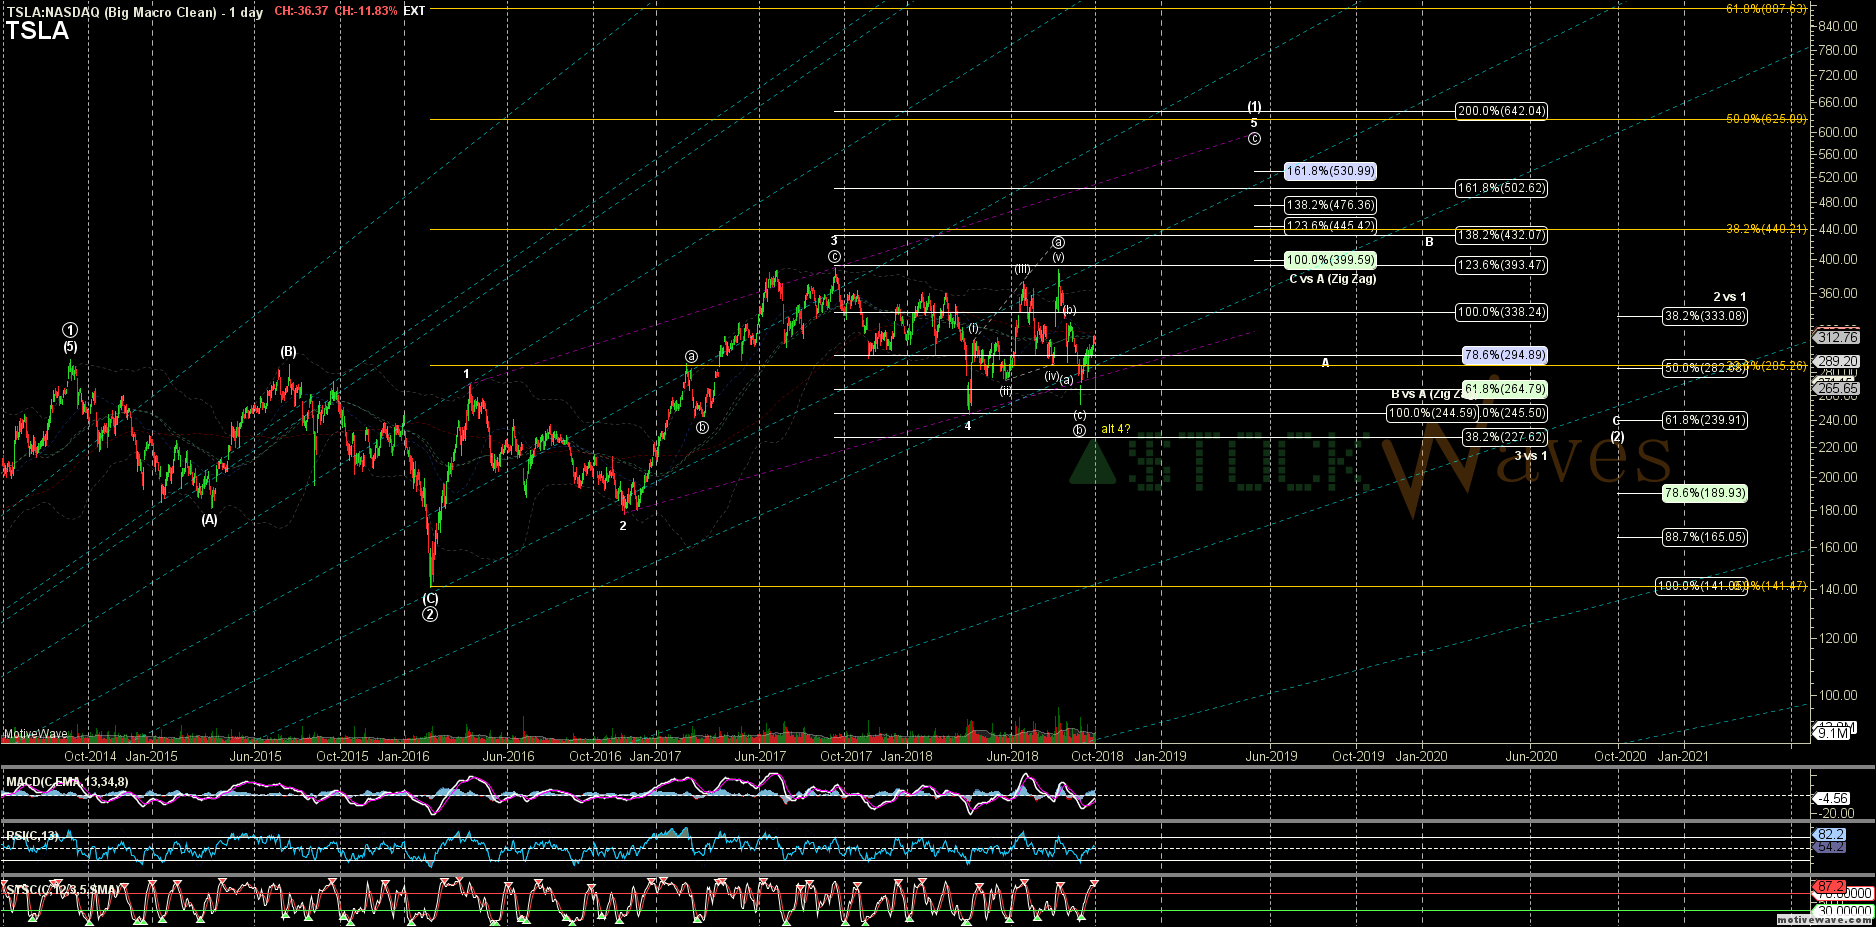Screen dimensions: 1876x927
Task: Select the 200.0%(642.04) Fibonacci label
Action: pos(1501,111)
